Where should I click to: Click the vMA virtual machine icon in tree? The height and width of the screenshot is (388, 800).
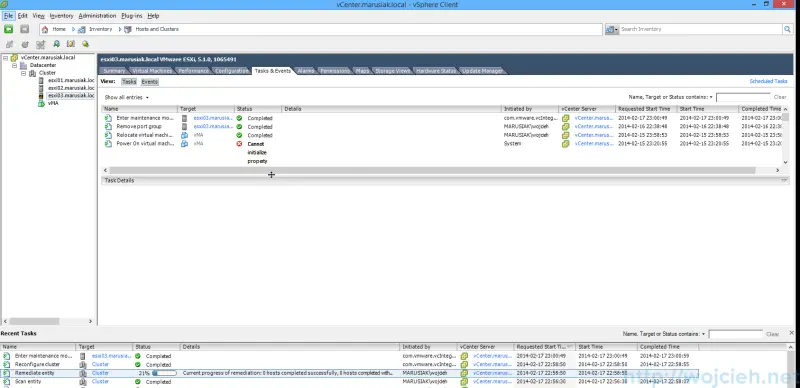tap(41, 103)
